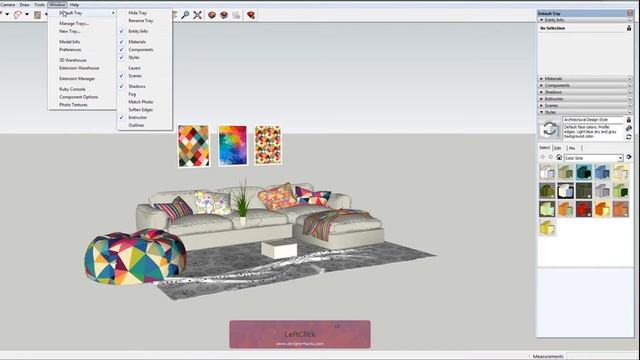Expand the Scenes panel in the tray
This screenshot has width=640, height=360.
[585, 105]
